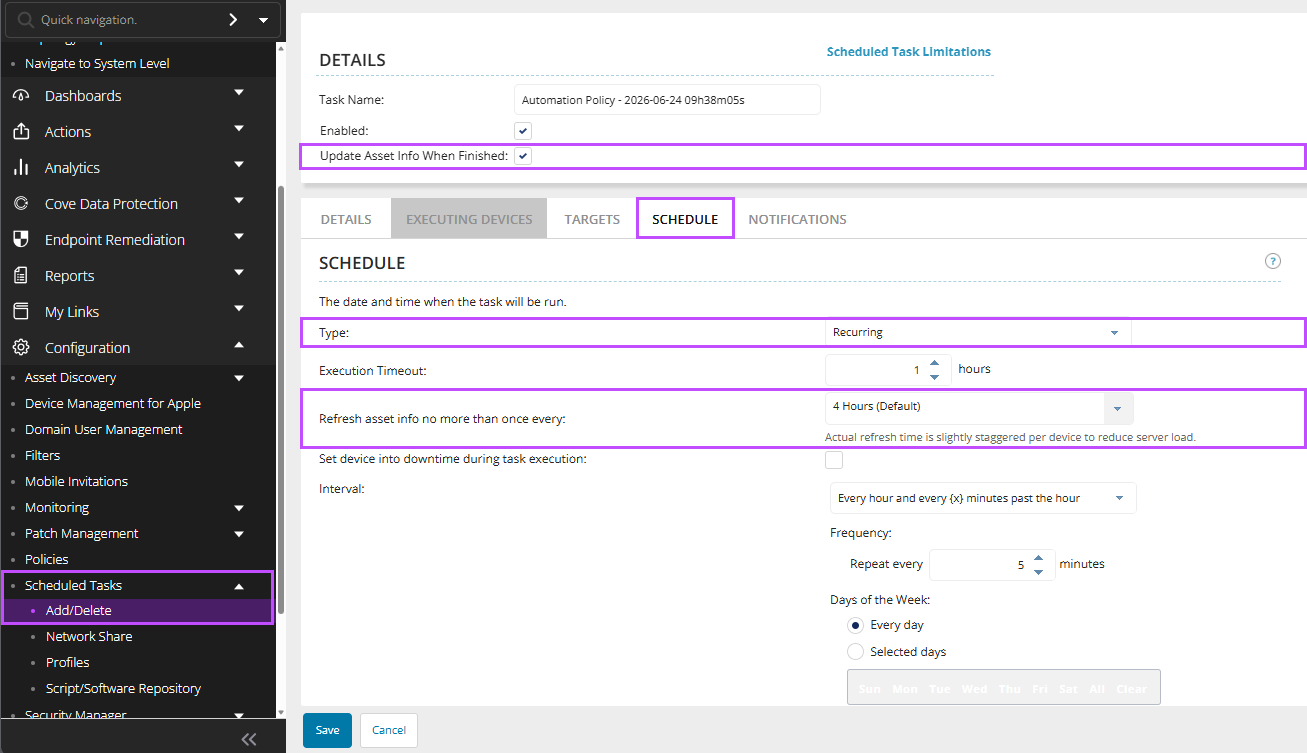Expand the My Links menu arrow
This screenshot has width=1307, height=753.
click(x=239, y=309)
